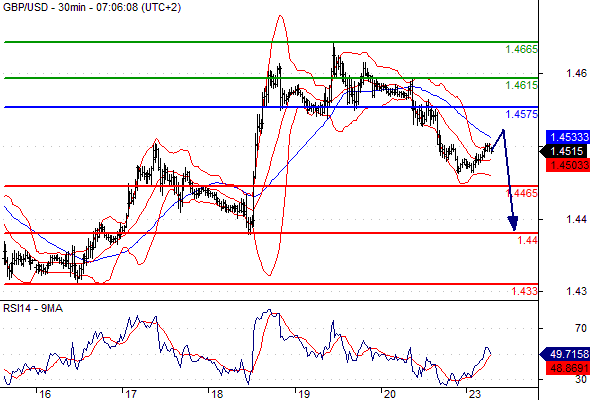Screen dimensions: 590x400
Task: Click the 49.7158 RSI value tag
Action: [565, 354]
